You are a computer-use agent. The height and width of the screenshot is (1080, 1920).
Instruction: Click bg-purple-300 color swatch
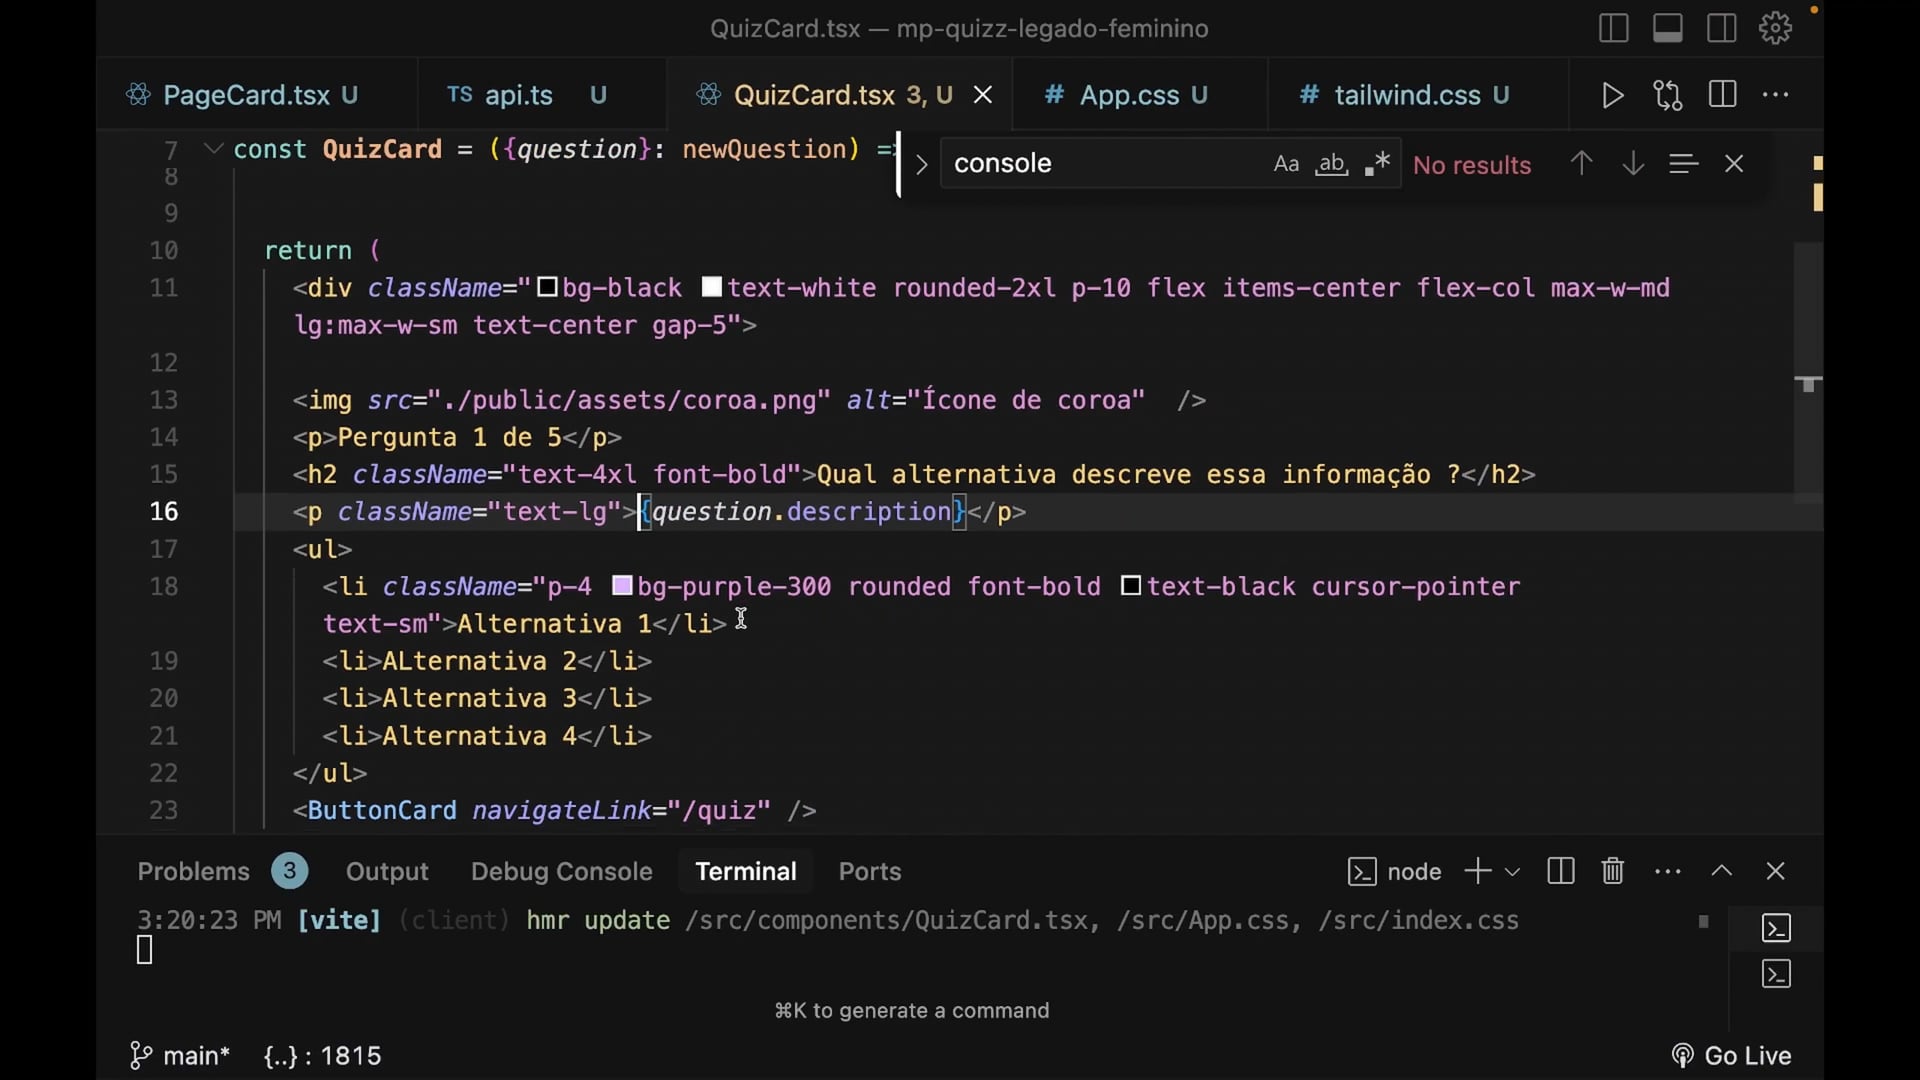pos(622,586)
